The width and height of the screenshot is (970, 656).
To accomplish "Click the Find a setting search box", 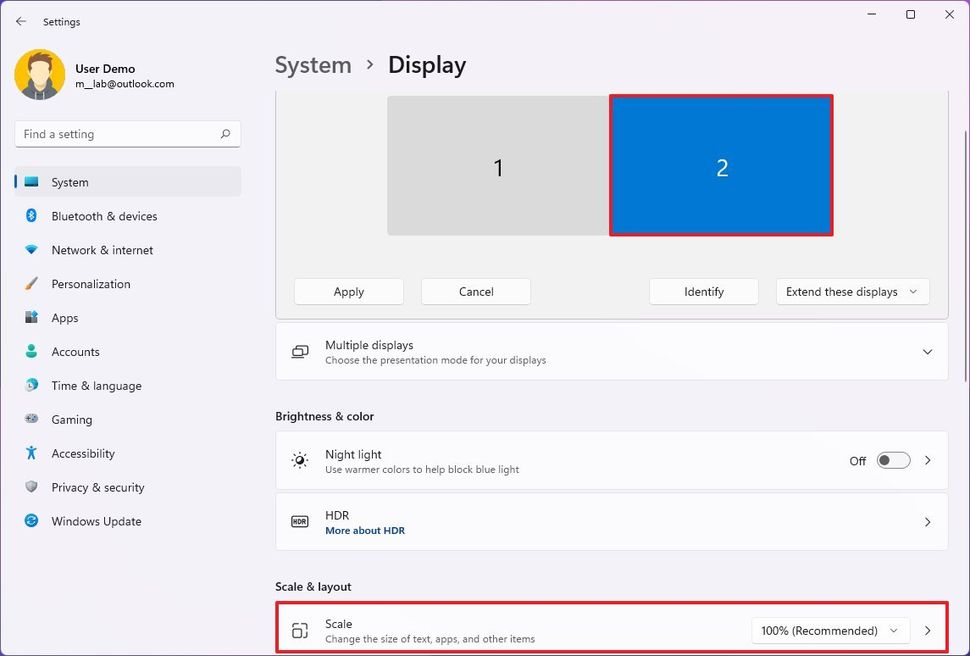I will click(x=127, y=133).
